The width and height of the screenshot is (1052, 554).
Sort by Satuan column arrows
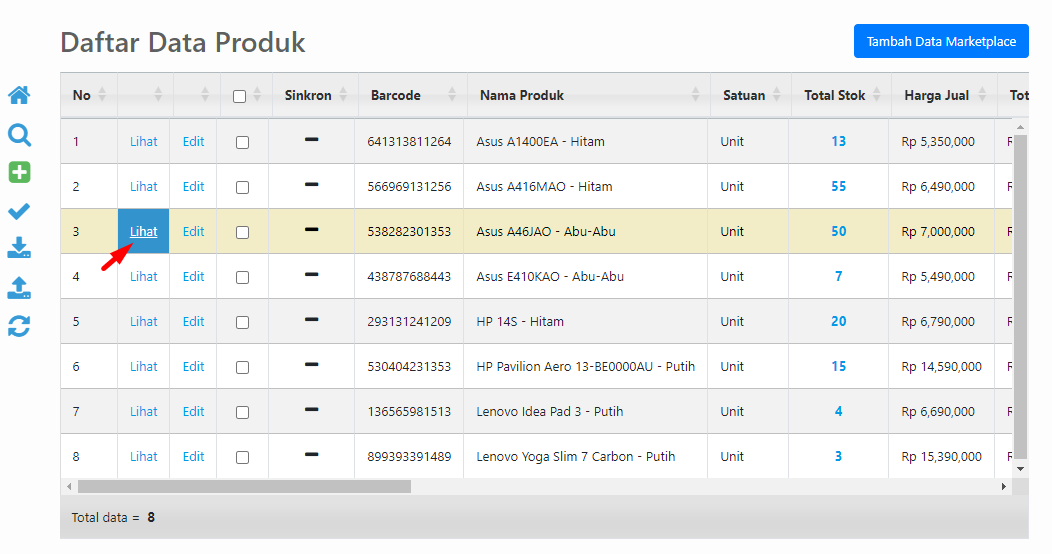776,95
